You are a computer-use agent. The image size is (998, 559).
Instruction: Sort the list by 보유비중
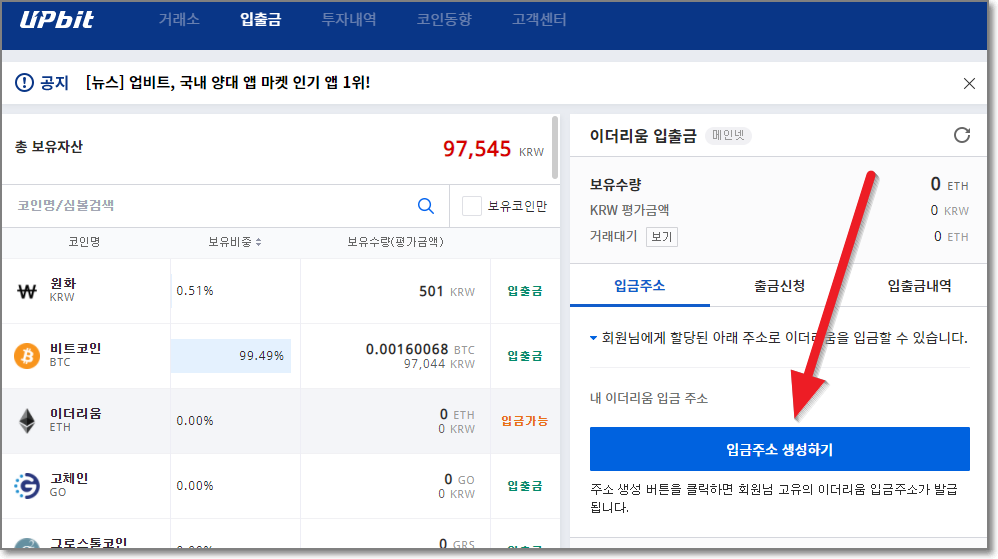point(235,242)
